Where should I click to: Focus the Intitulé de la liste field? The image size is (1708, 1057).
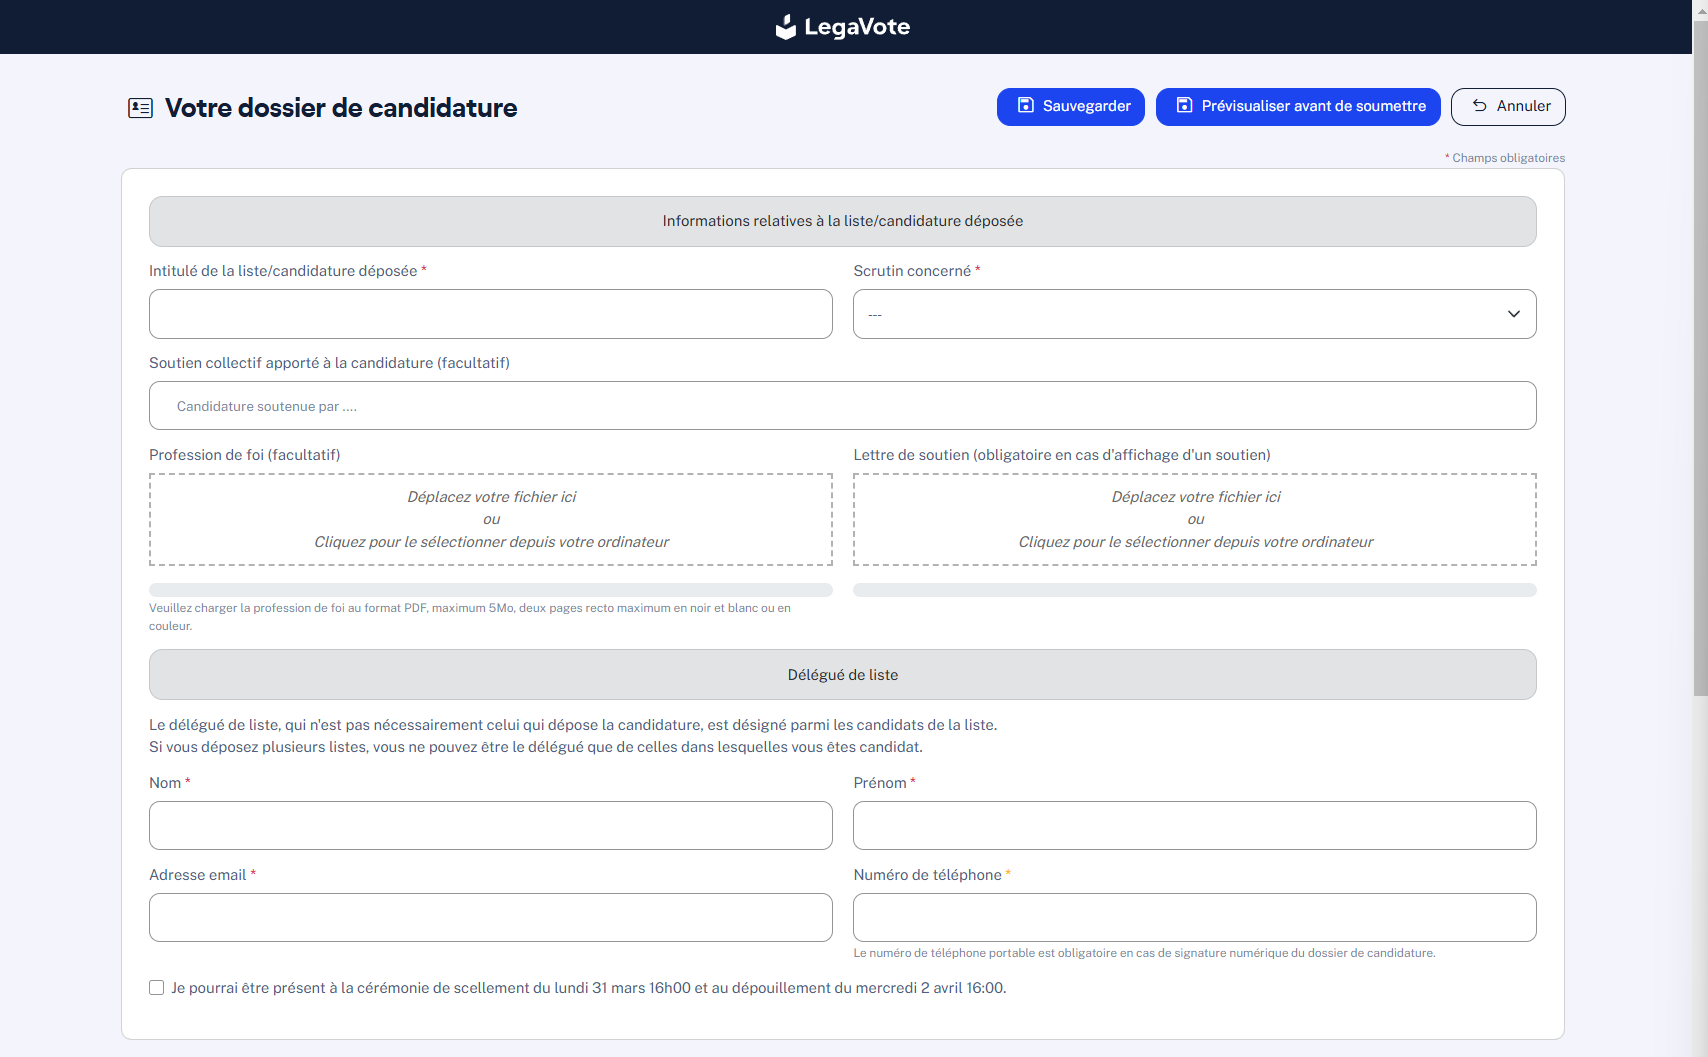(491, 314)
